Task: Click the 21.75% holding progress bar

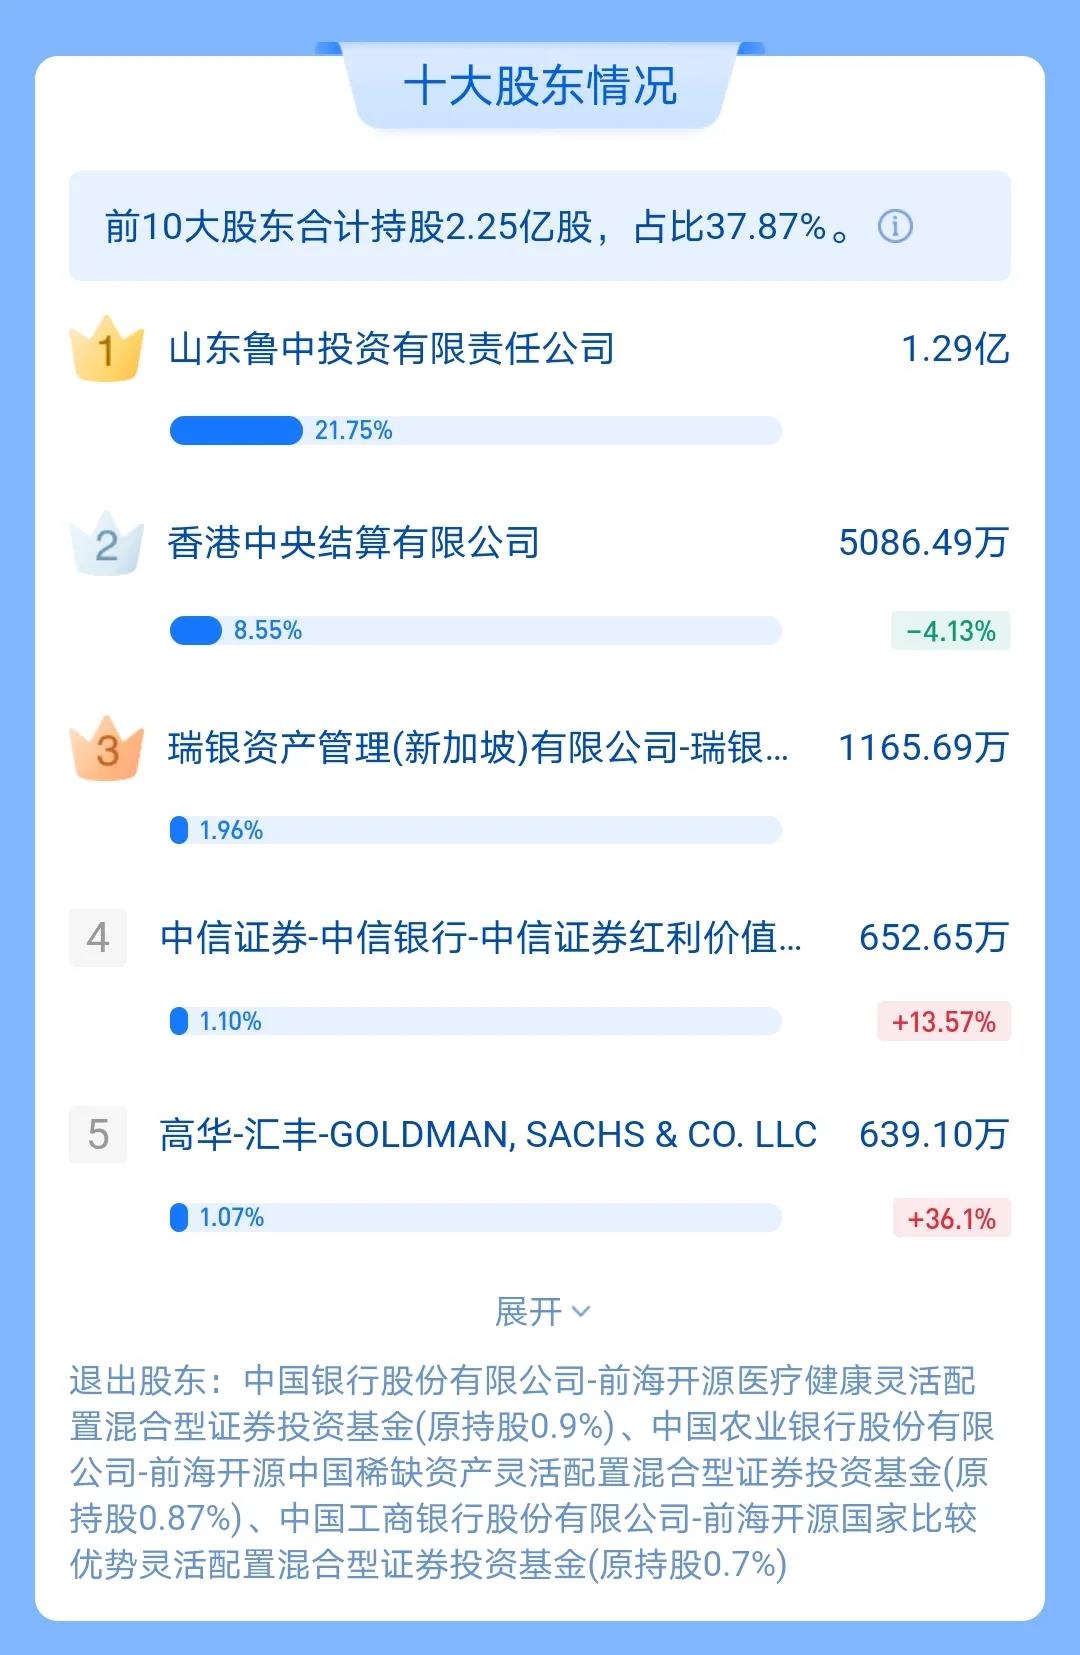Action: [475, 431]
